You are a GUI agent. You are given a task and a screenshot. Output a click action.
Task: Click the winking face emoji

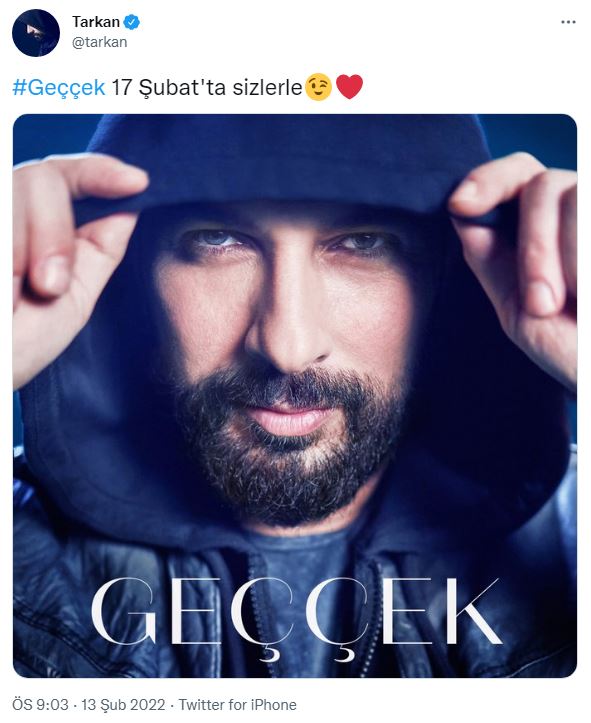tap(319, 87)
